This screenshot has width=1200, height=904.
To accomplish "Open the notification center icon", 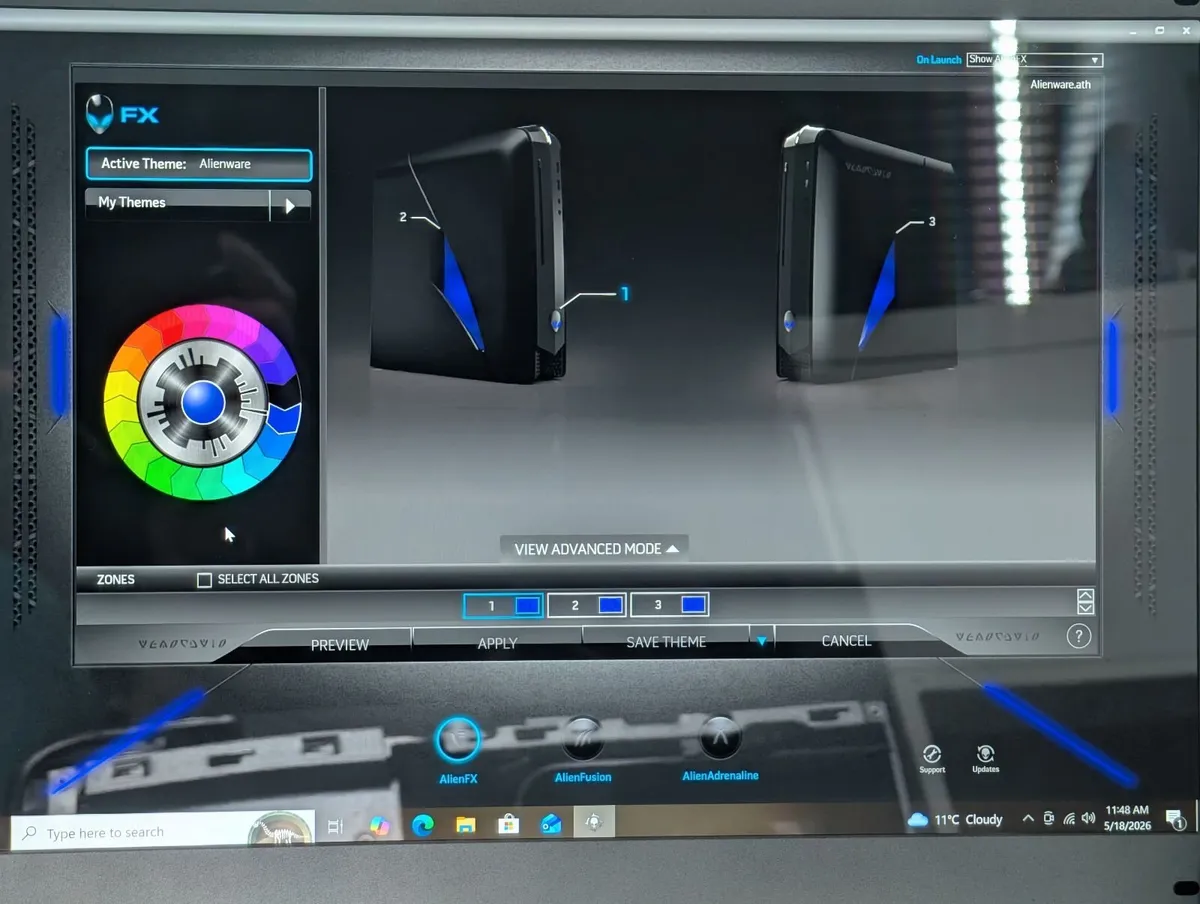I will pyautogui.click(x=1176, y=820).
